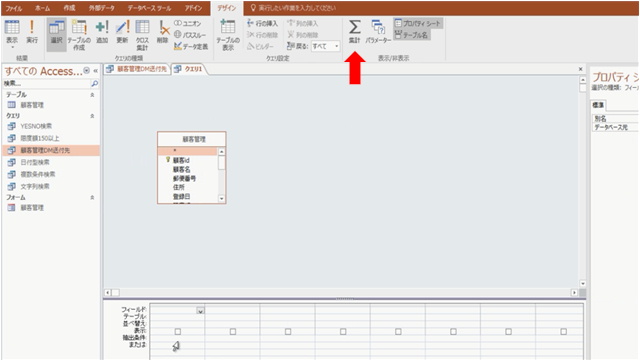Screen dimensions: 640x360
Task: Click design area horizontal scroll-right arrow
Action: click(x=574, y=293)
